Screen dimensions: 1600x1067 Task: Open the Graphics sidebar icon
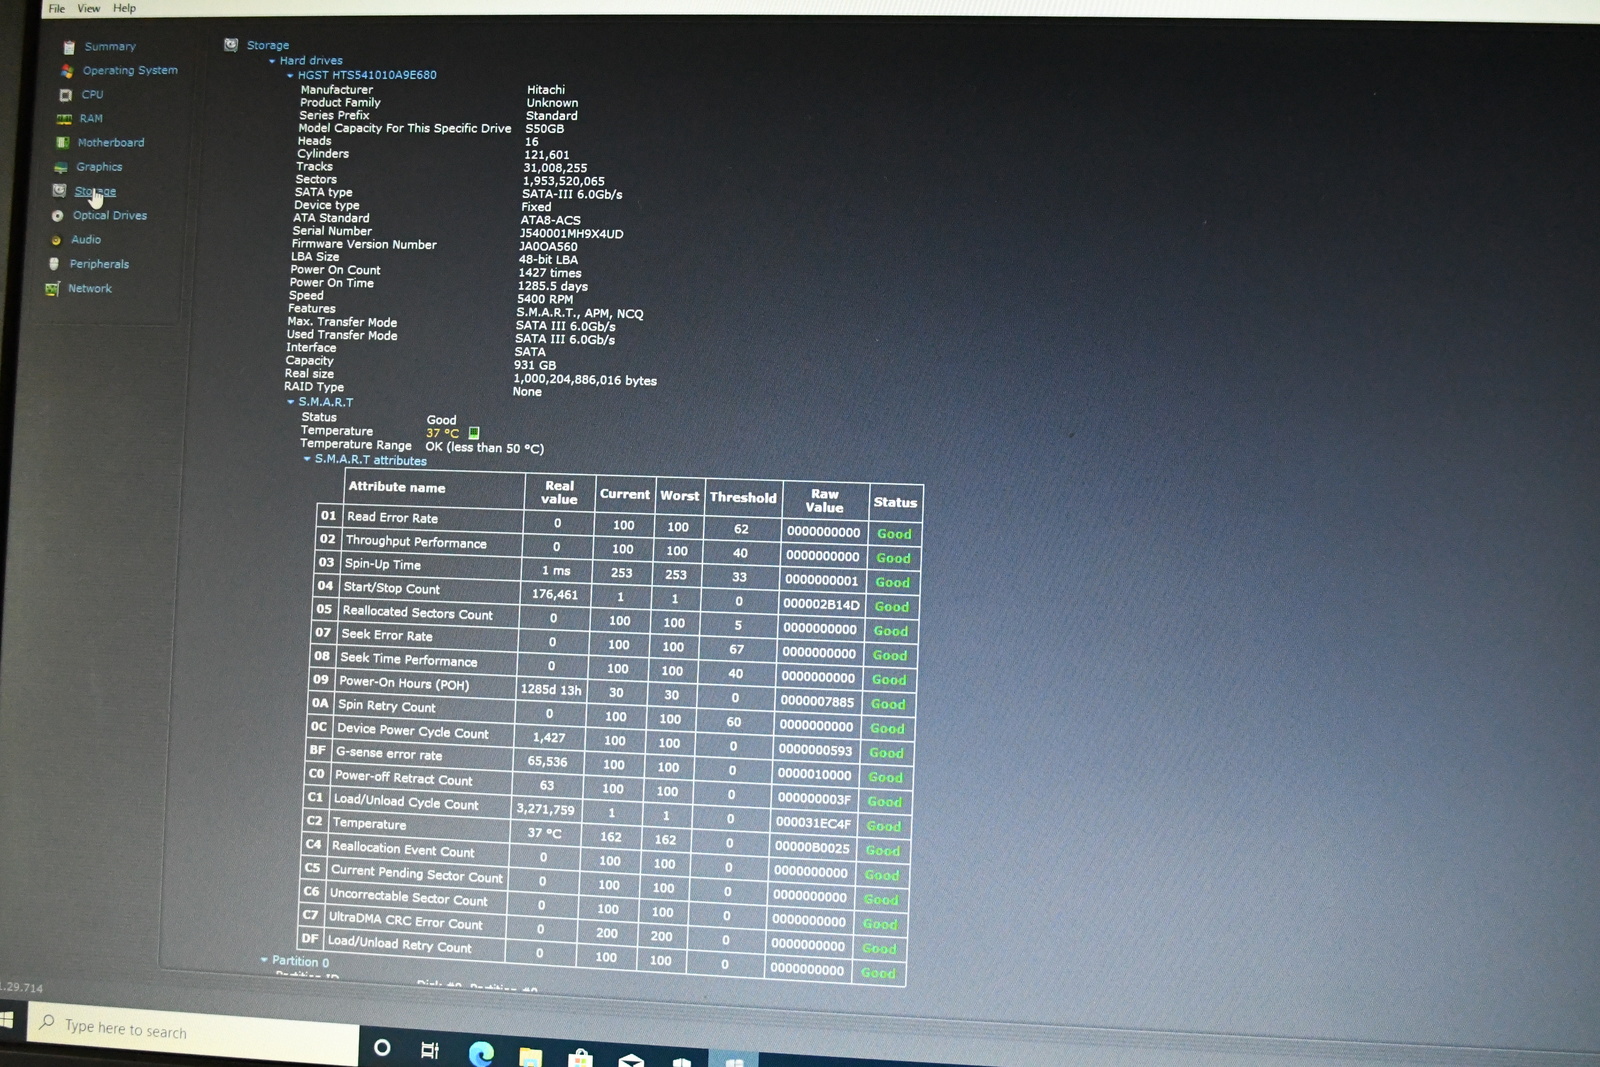61,167
